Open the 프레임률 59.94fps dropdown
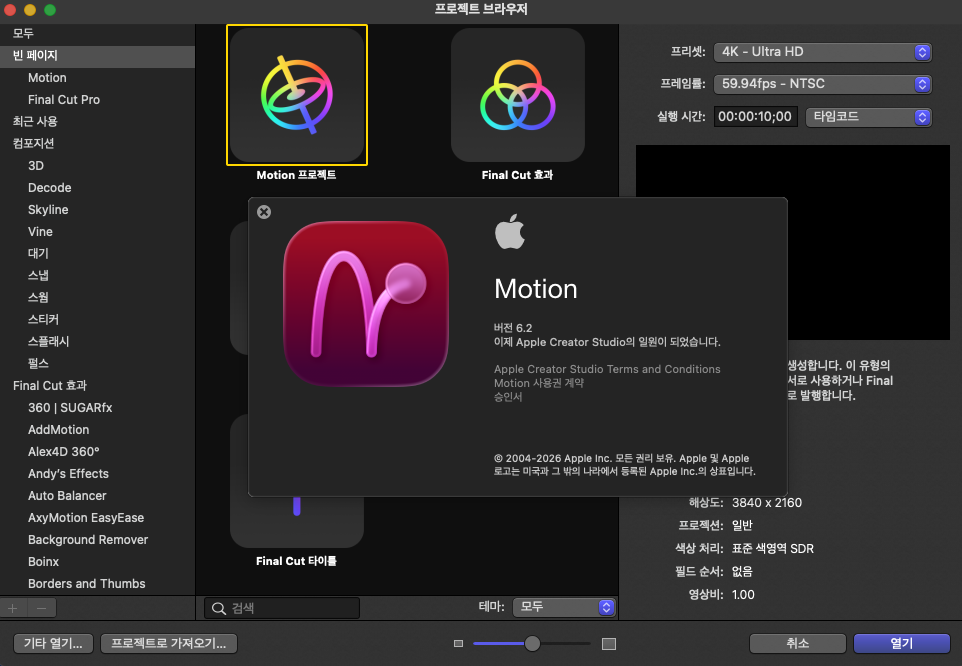 pyautogui.click(x=824, y=84)
